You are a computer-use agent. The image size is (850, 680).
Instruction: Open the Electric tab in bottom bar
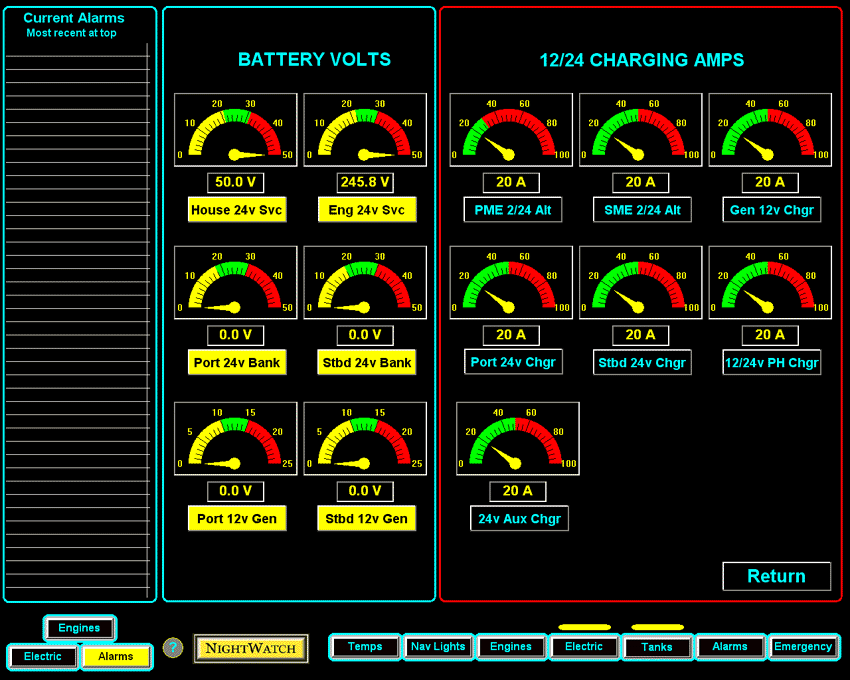584,647
